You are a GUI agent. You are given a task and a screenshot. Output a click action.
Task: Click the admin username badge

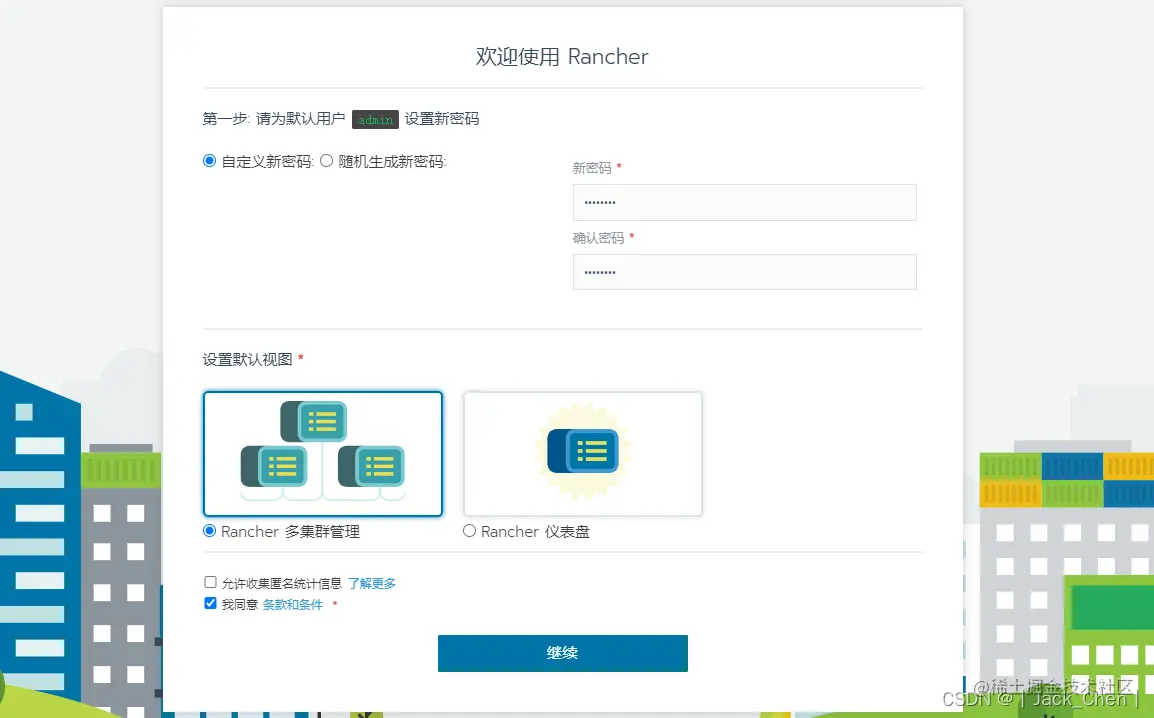point(375,119)
